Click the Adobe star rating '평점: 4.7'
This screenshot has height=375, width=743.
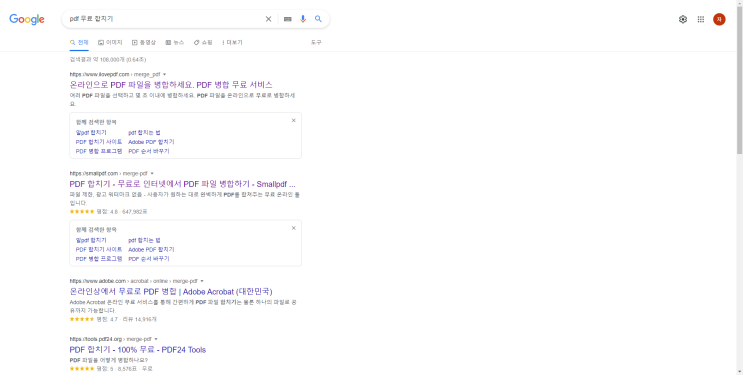point(113,320)
